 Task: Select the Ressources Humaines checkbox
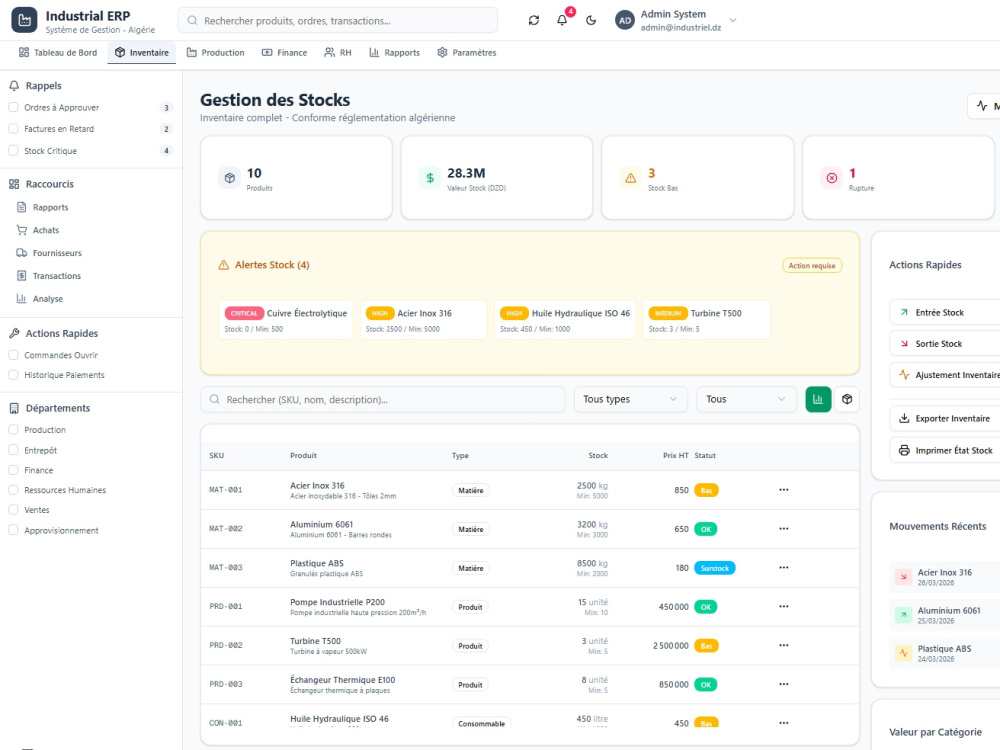[x=13, y=490]
